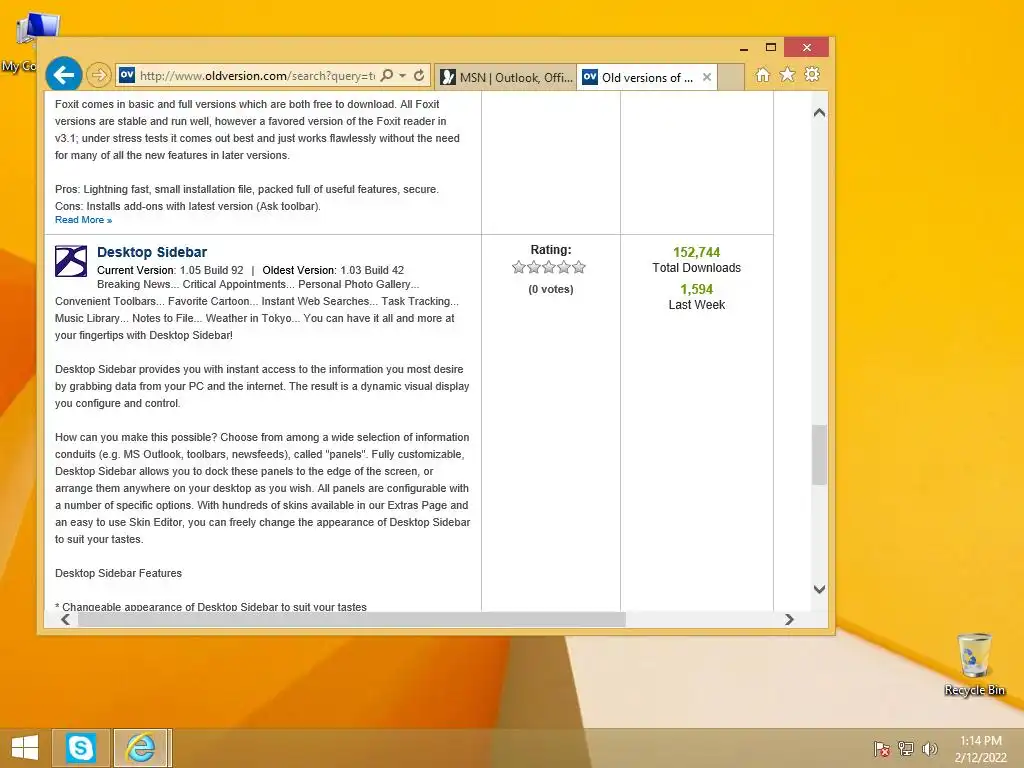Screen dimensions: 1024x768
Task: Click the horizontal scrollbar left arrow
Action: point(65,619)
